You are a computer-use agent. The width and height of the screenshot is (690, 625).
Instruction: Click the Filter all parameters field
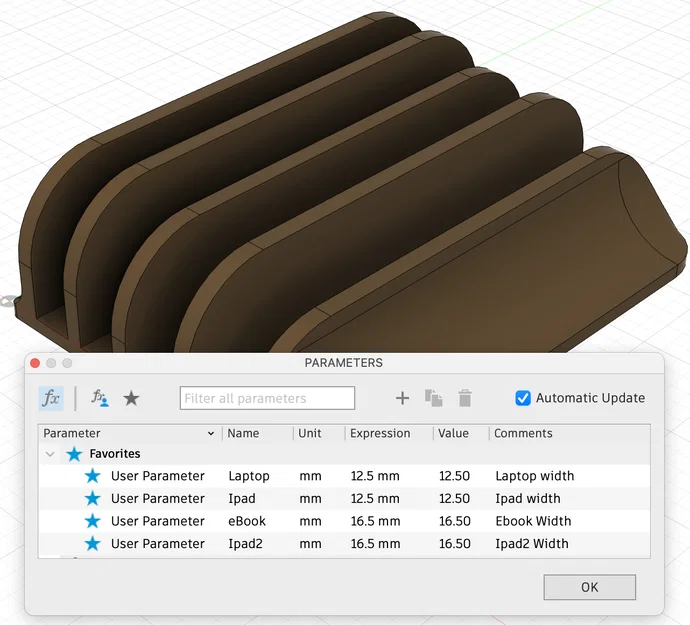pyautogui.click(x=267, y=398)
